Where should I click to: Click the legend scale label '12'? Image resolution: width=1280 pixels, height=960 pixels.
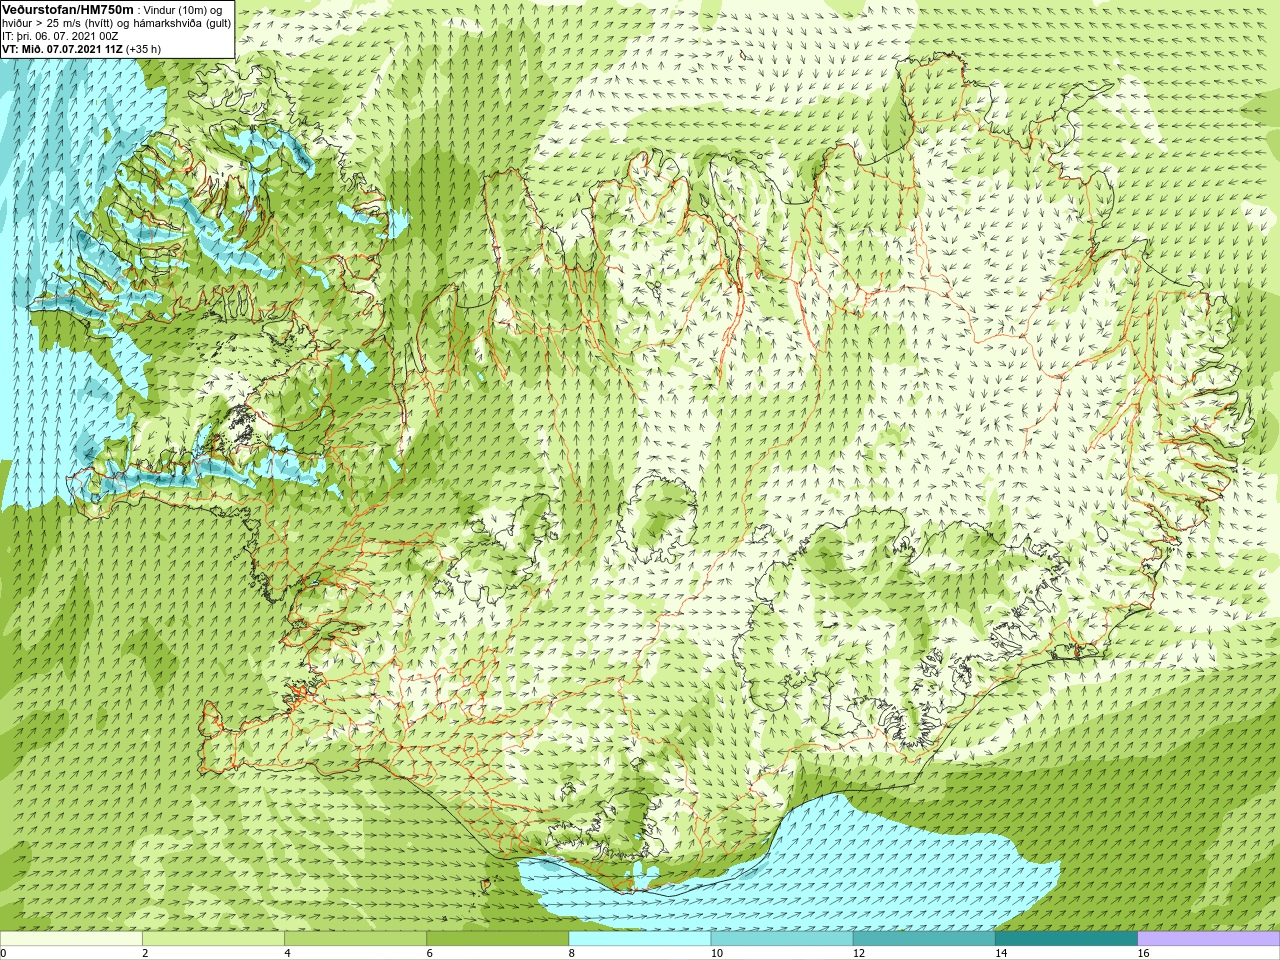pyautogui.click(x=858, y=953)
